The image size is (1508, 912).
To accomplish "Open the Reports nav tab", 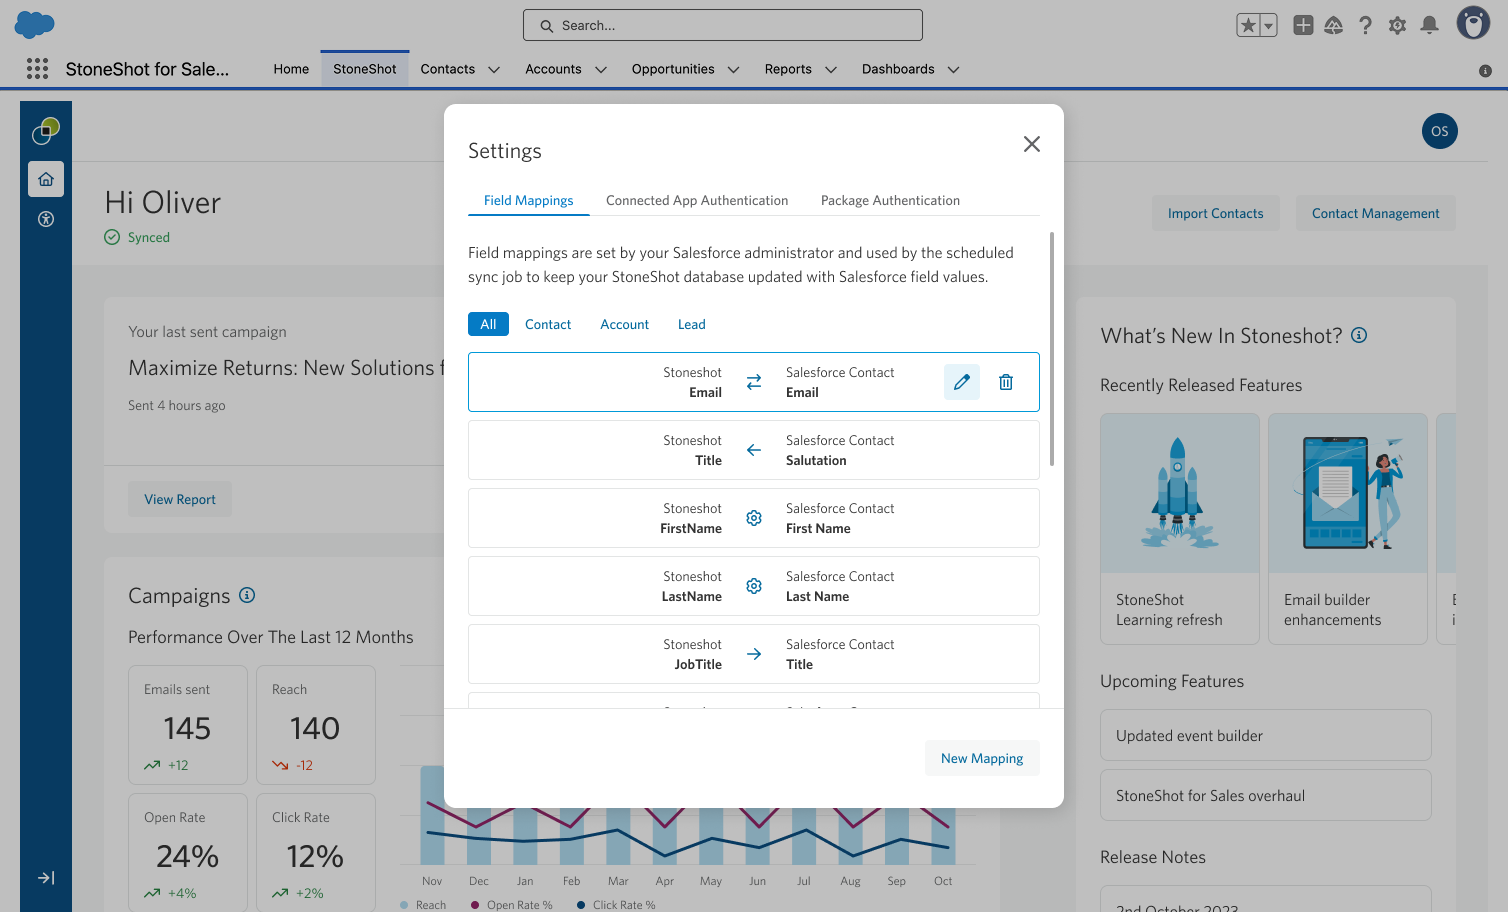I will click(788, 69).
